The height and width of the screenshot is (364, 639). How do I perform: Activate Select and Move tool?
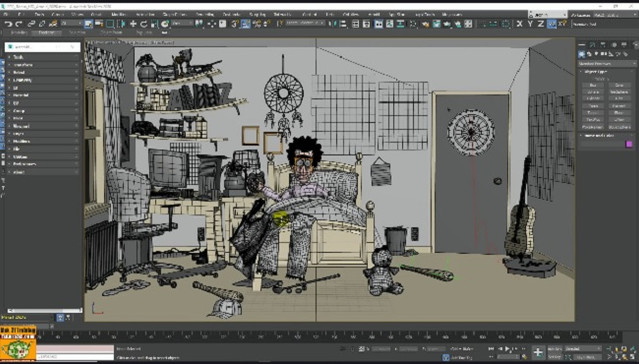133,24
